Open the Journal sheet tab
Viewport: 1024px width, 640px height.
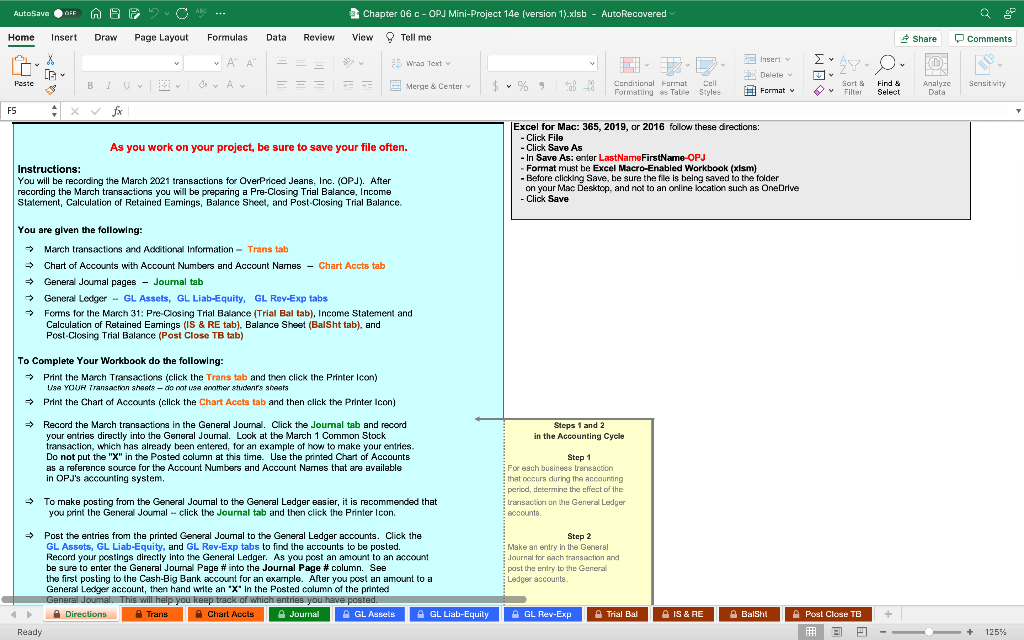299,613
